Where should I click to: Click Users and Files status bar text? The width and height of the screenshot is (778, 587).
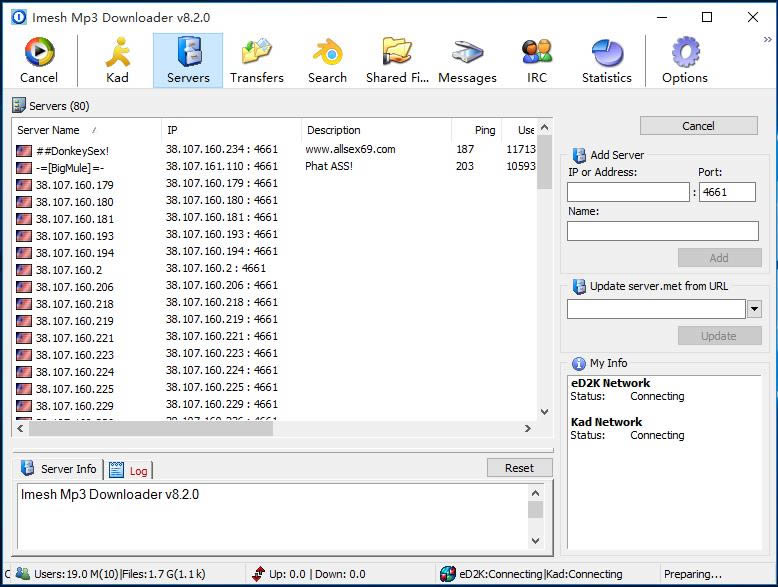(120, 574)
